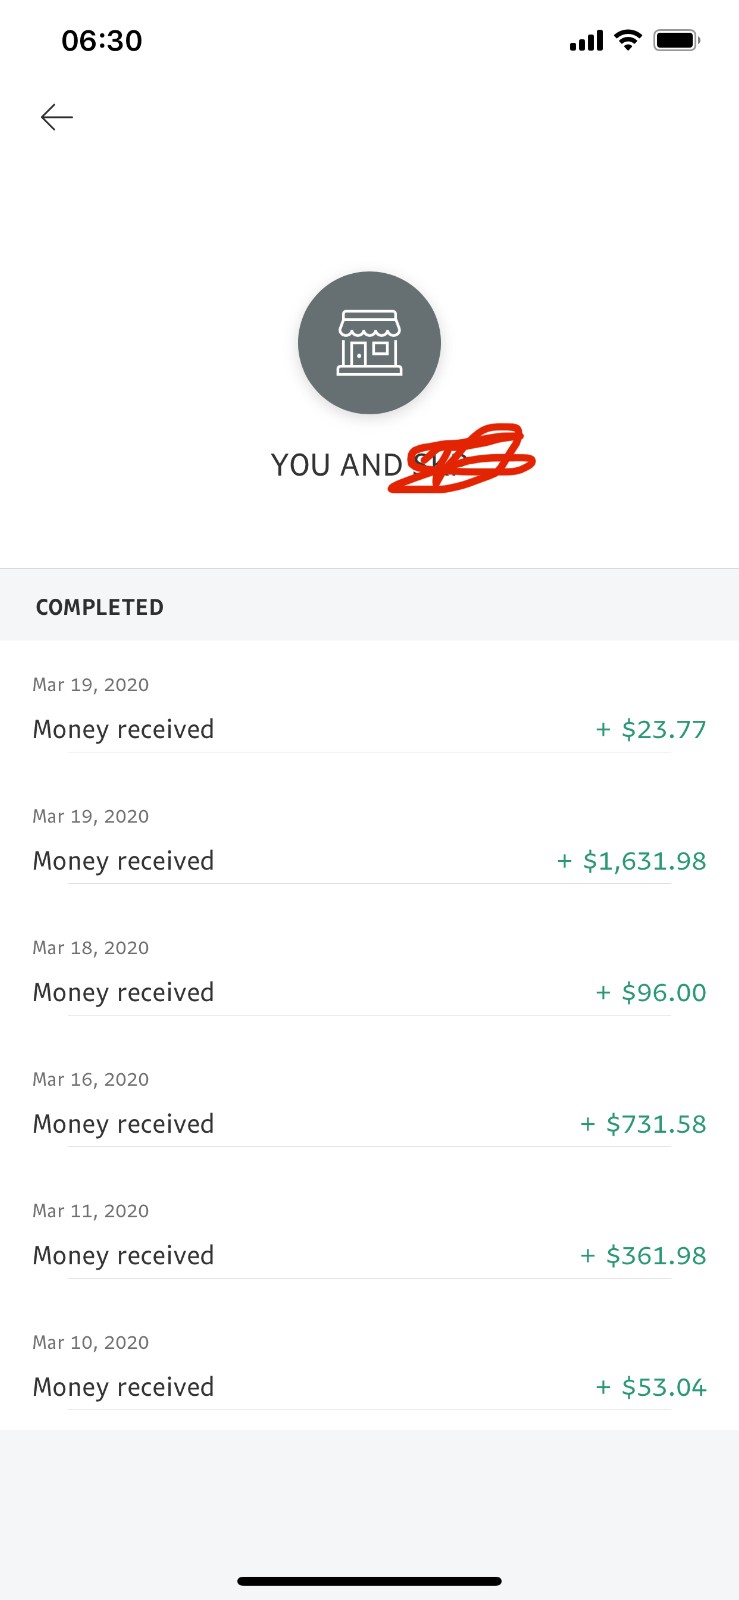Open the $23.77 money received transaction
This screenshot has height=1600, width=739.
[x=369, y=708]
